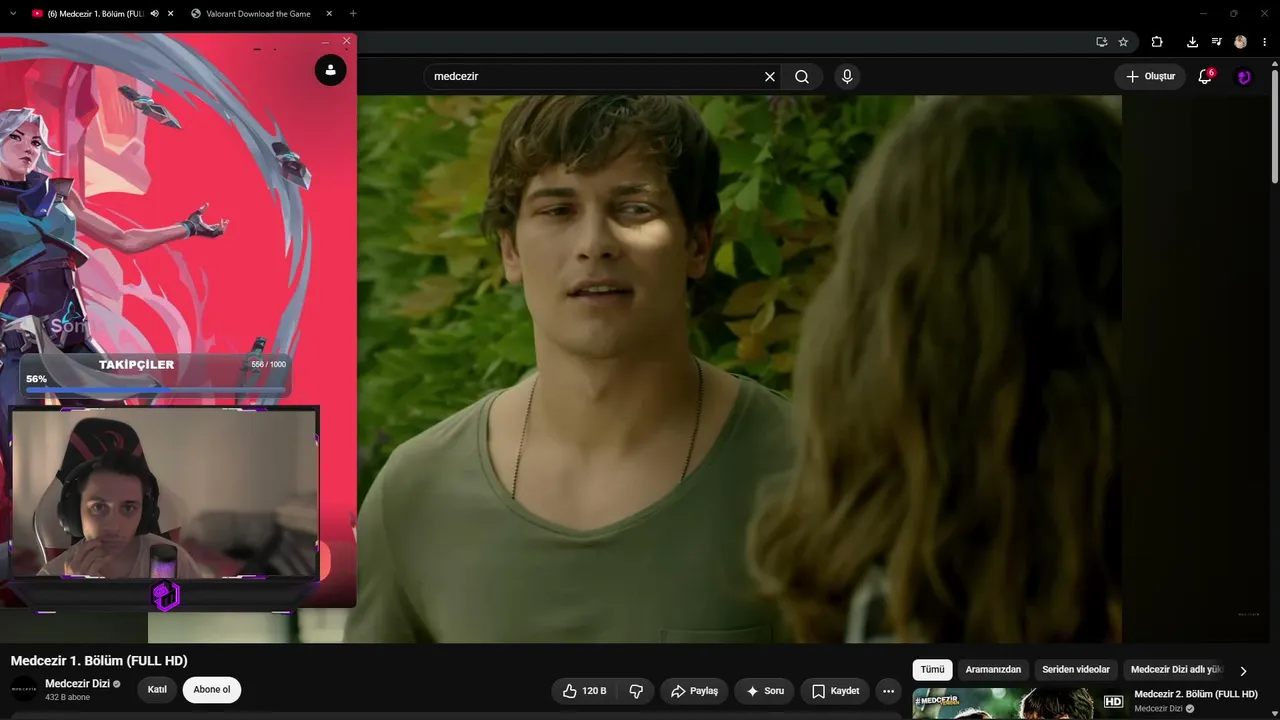The width and height of the screenshot is (1280, 720).
Task: Open the Medcezir 2. Bölüm (FULL HD) title
Action: pos(1196,694)
